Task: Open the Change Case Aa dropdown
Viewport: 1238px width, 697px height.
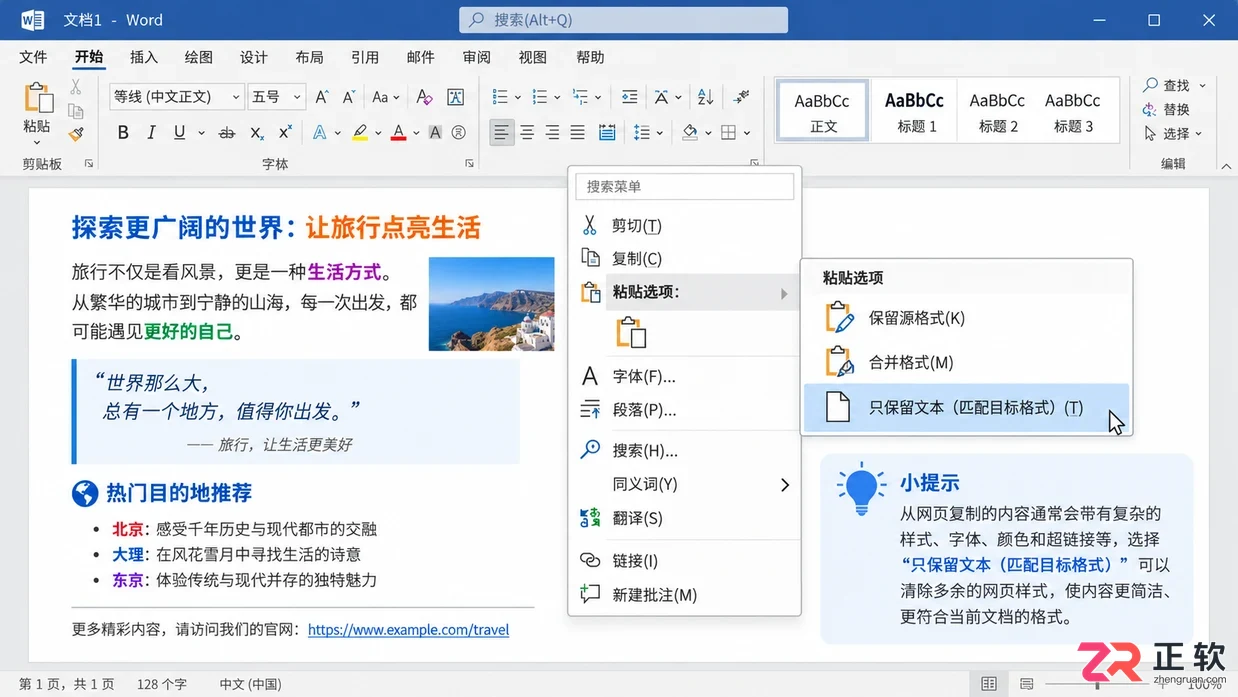Action: coord(386,97)
